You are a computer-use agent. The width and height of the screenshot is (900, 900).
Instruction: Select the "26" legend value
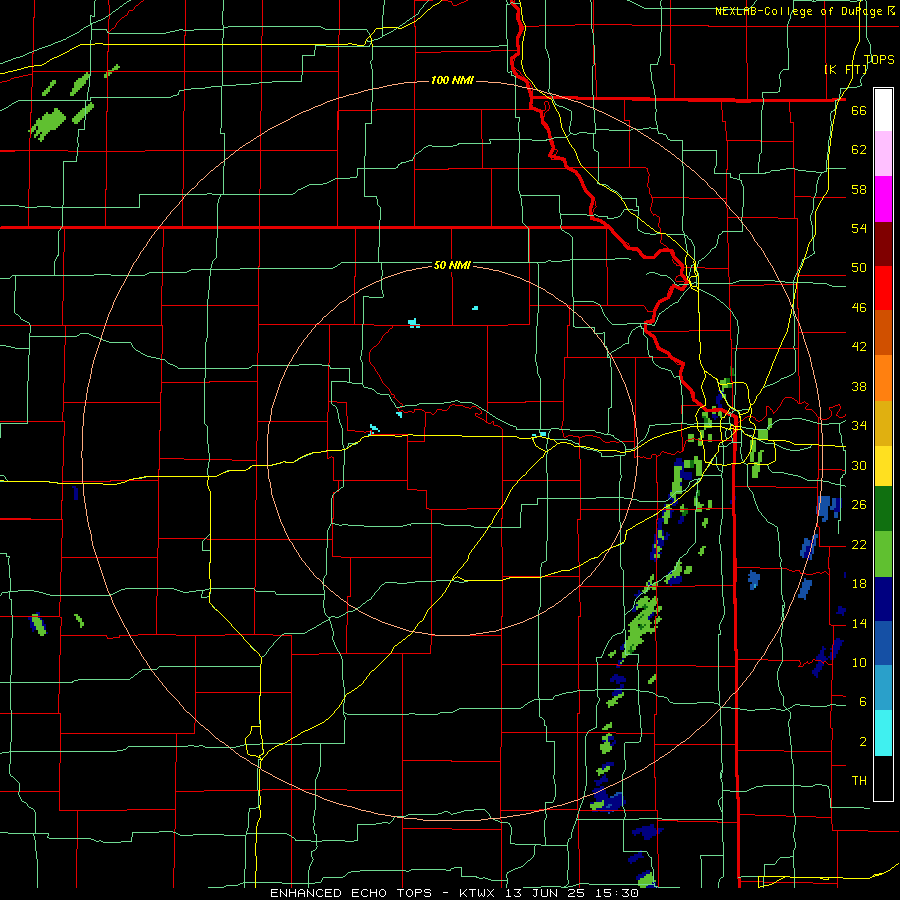[859, 505]
